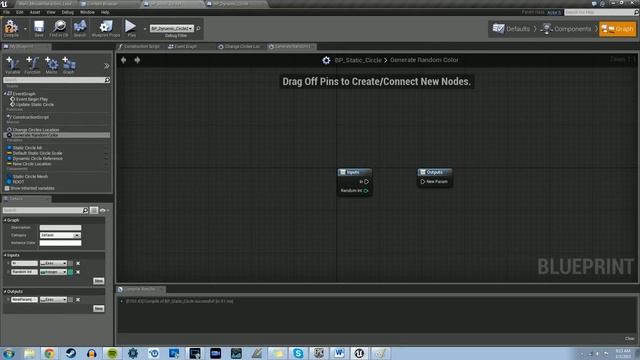
Task: Open Details view options eye dropdown
Action: tap(104, 210)
